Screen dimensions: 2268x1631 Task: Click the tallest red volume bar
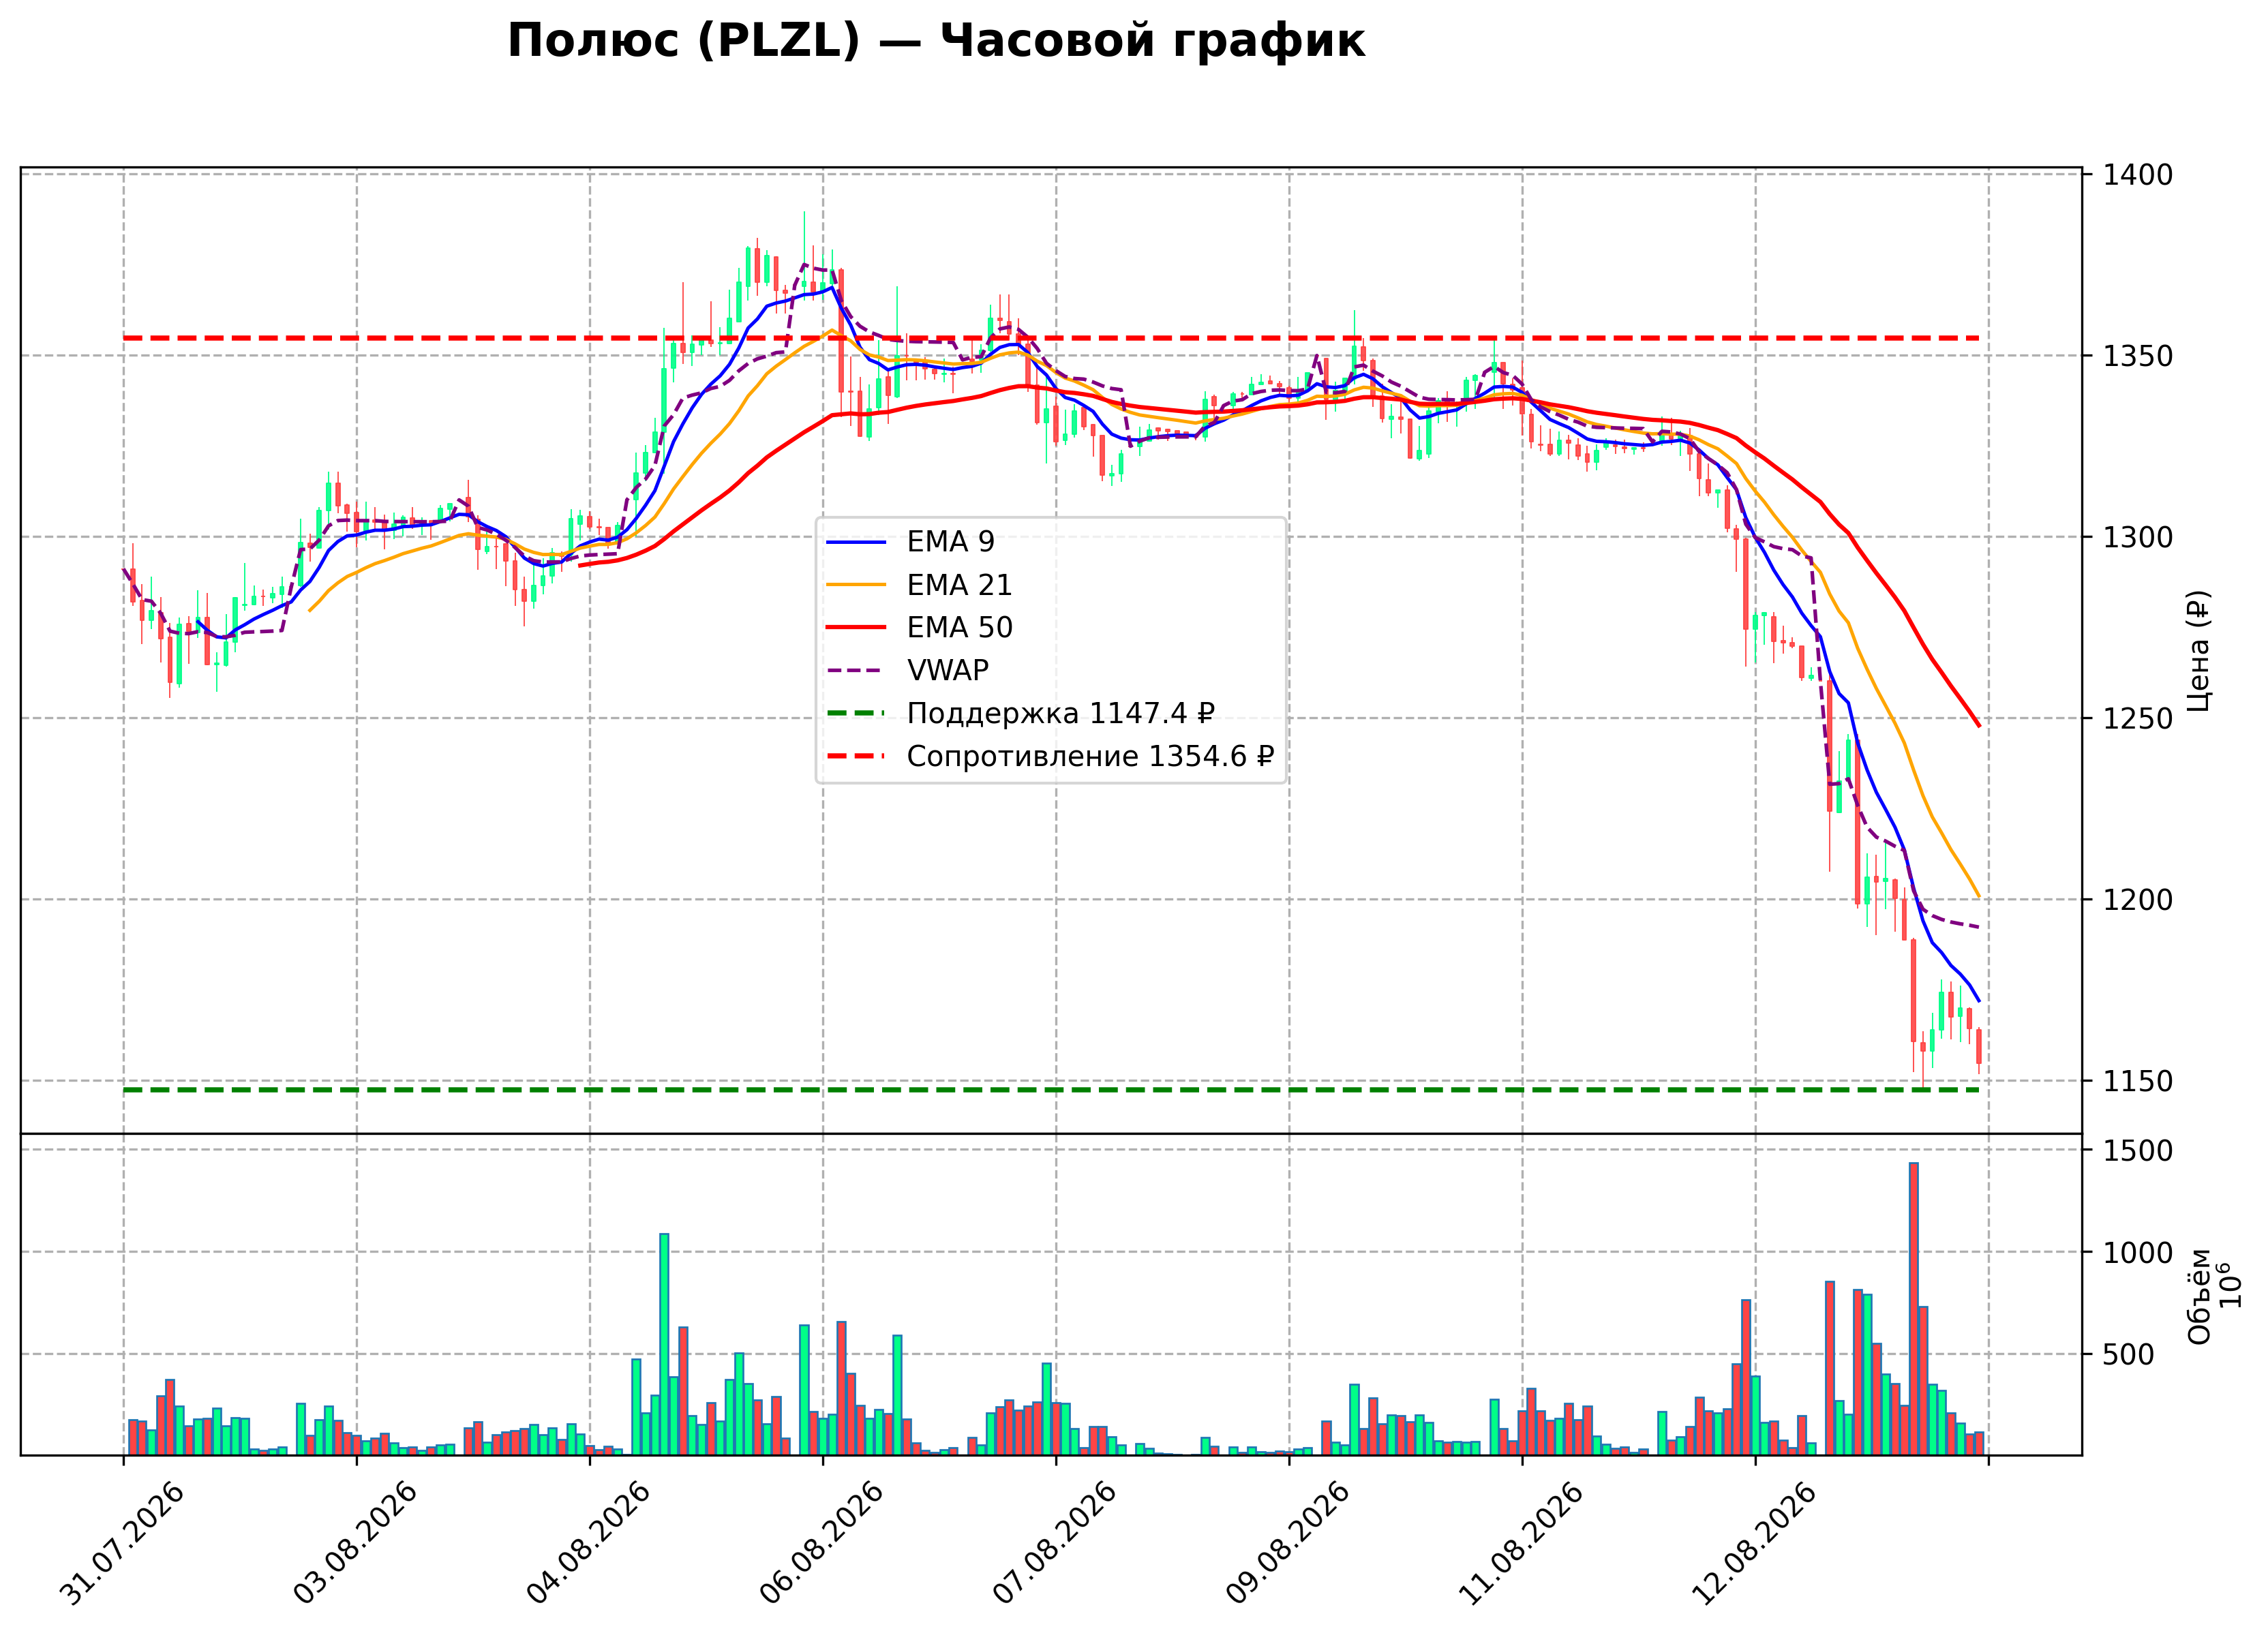(x=1913, y=1309)
